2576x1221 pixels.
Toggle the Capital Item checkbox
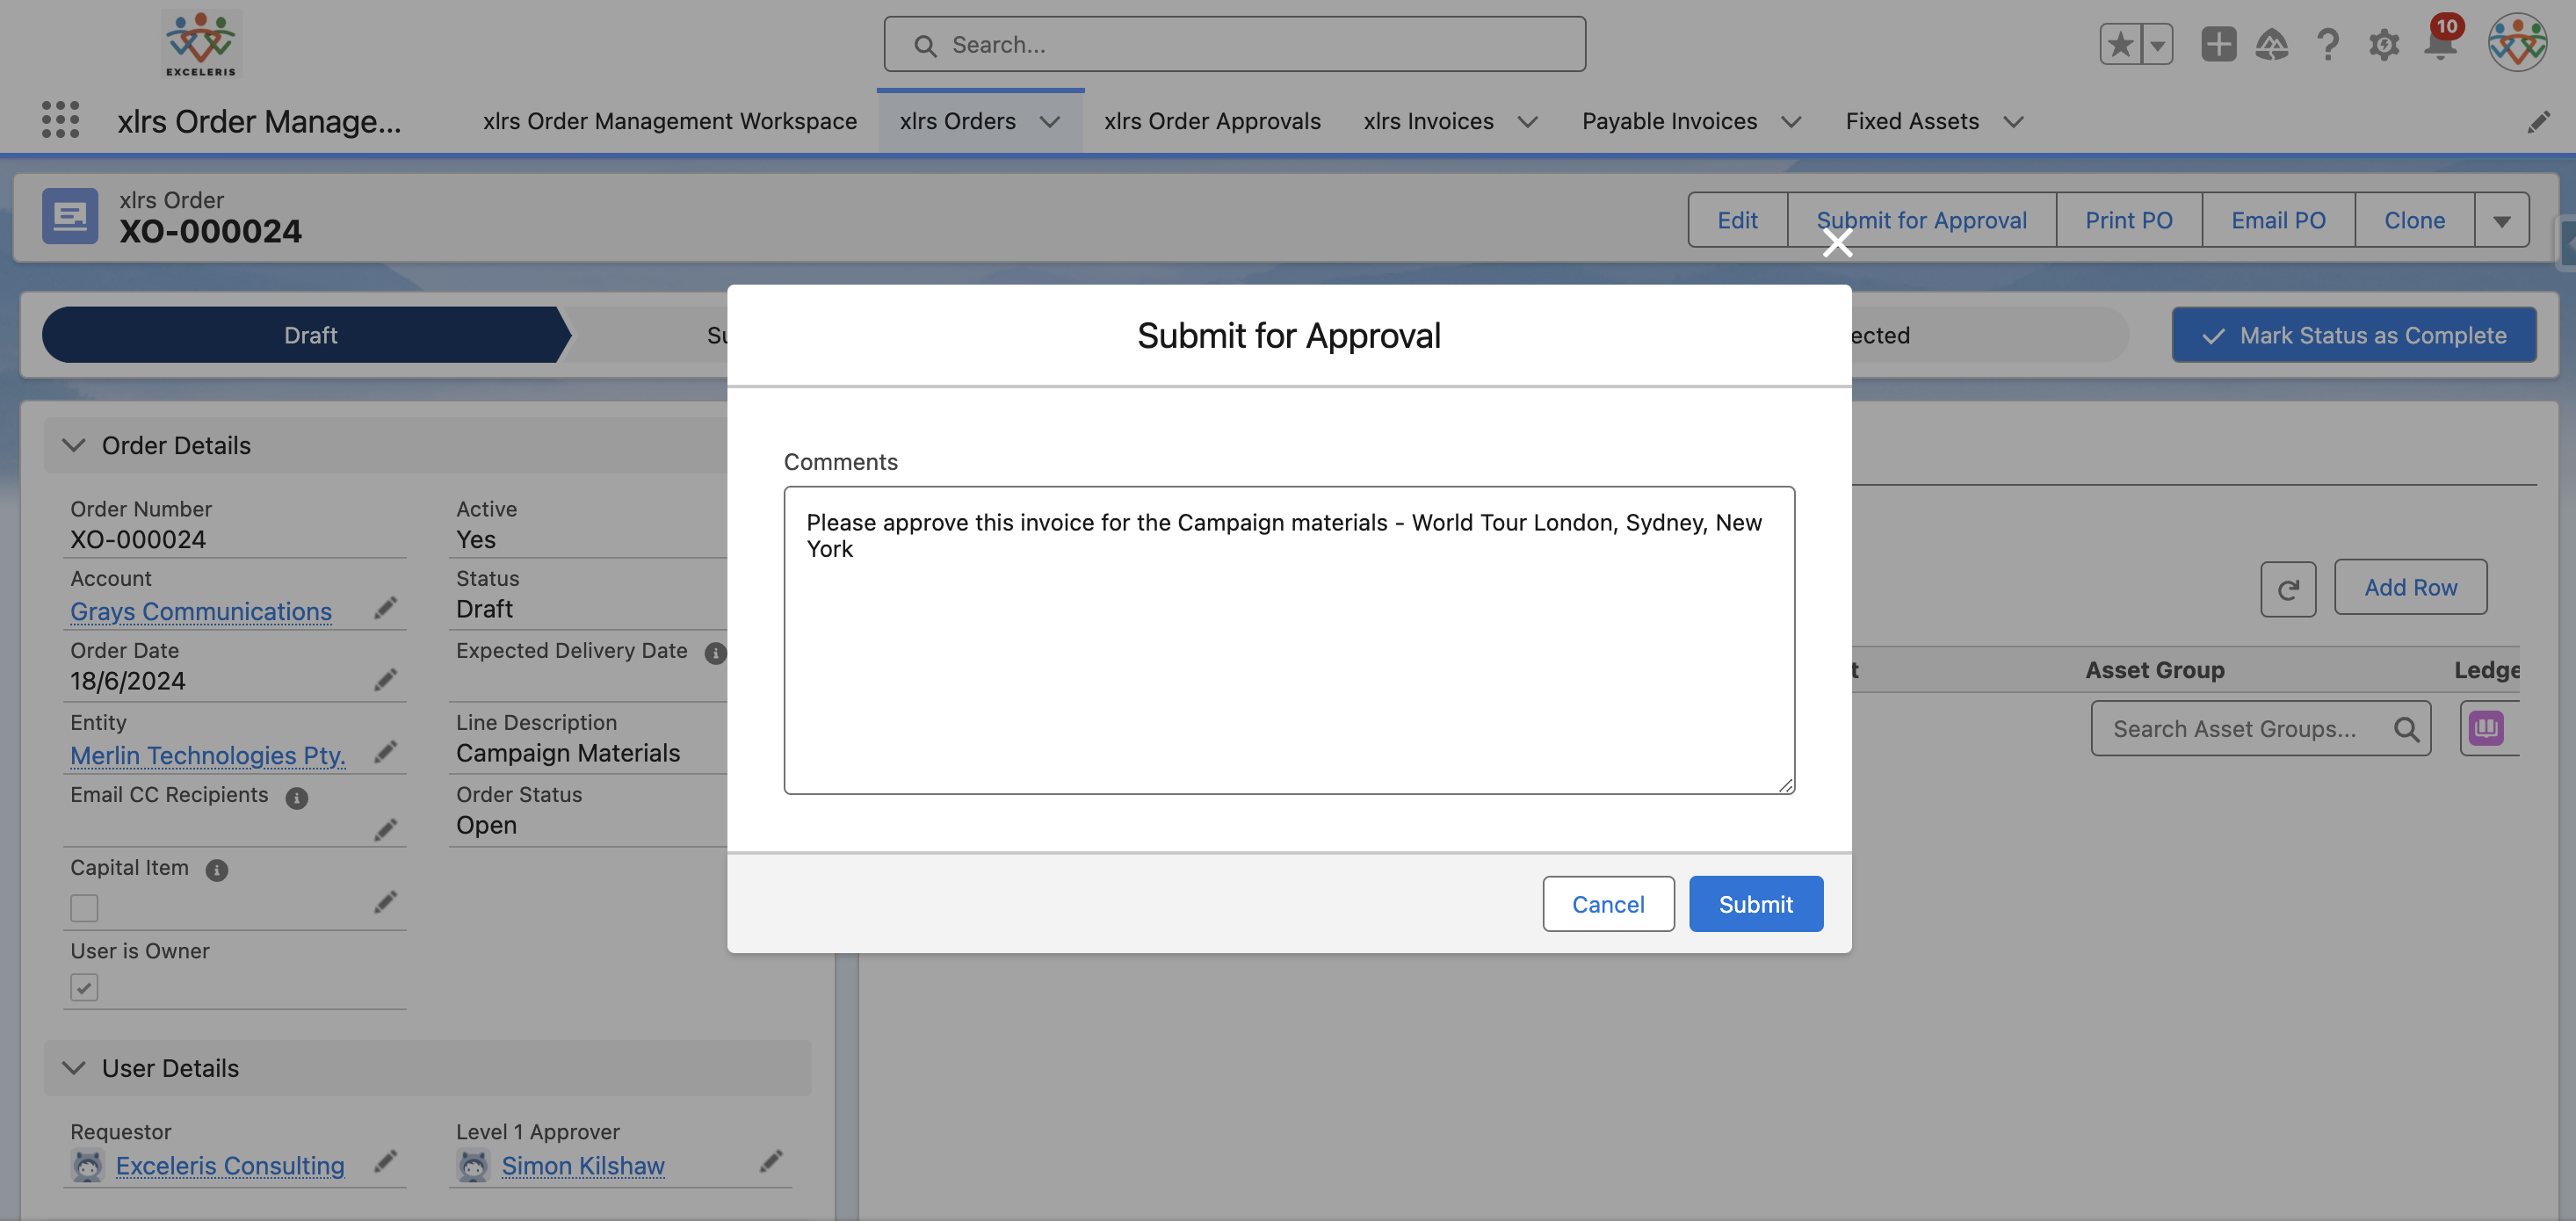[x=85, y=908]
